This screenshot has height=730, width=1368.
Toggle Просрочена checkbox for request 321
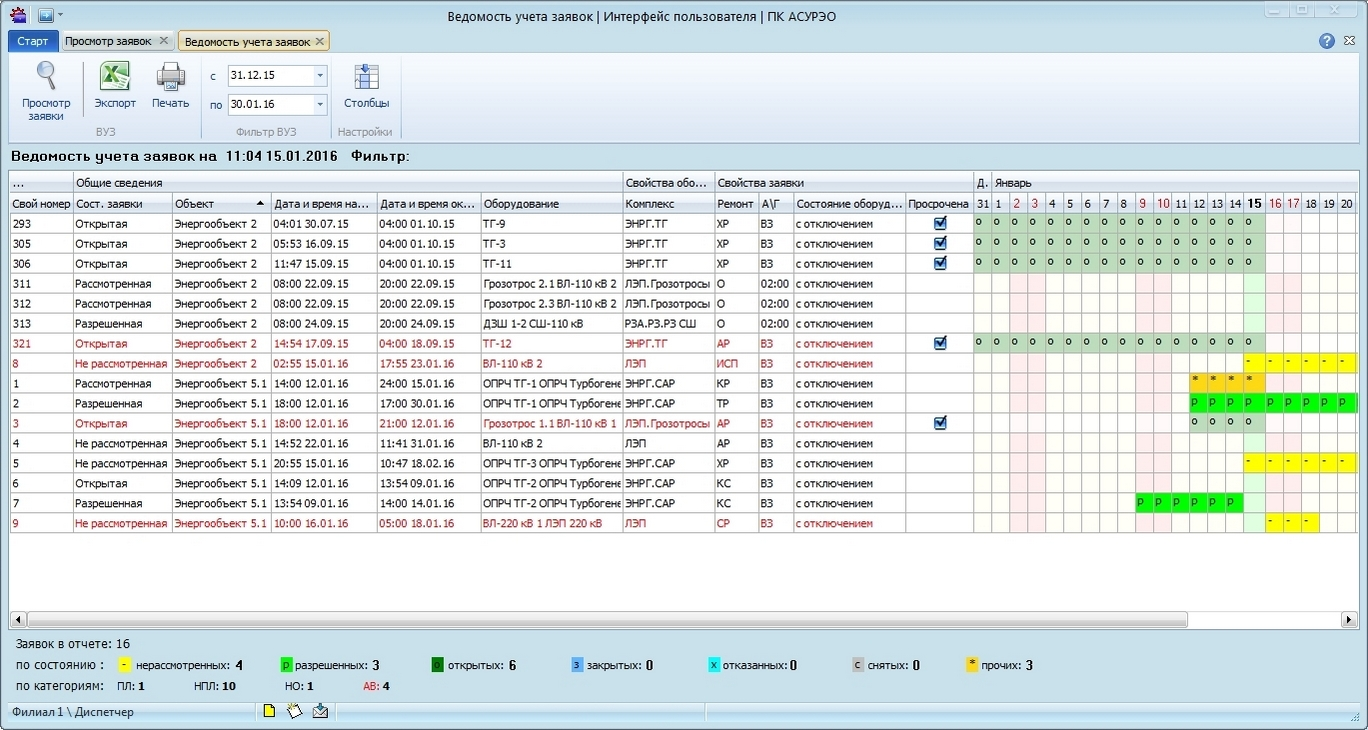[940, 344]
